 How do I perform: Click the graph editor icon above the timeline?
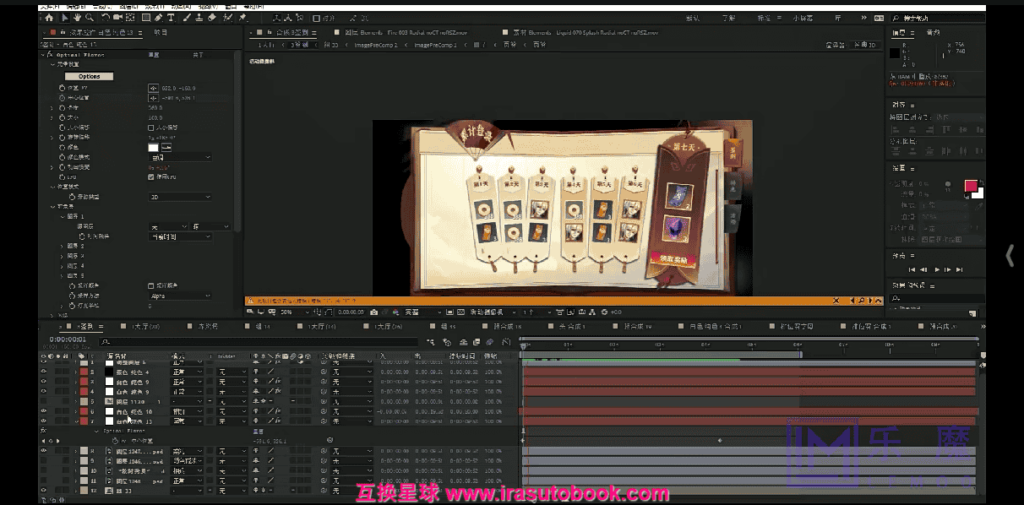(506, 342)
